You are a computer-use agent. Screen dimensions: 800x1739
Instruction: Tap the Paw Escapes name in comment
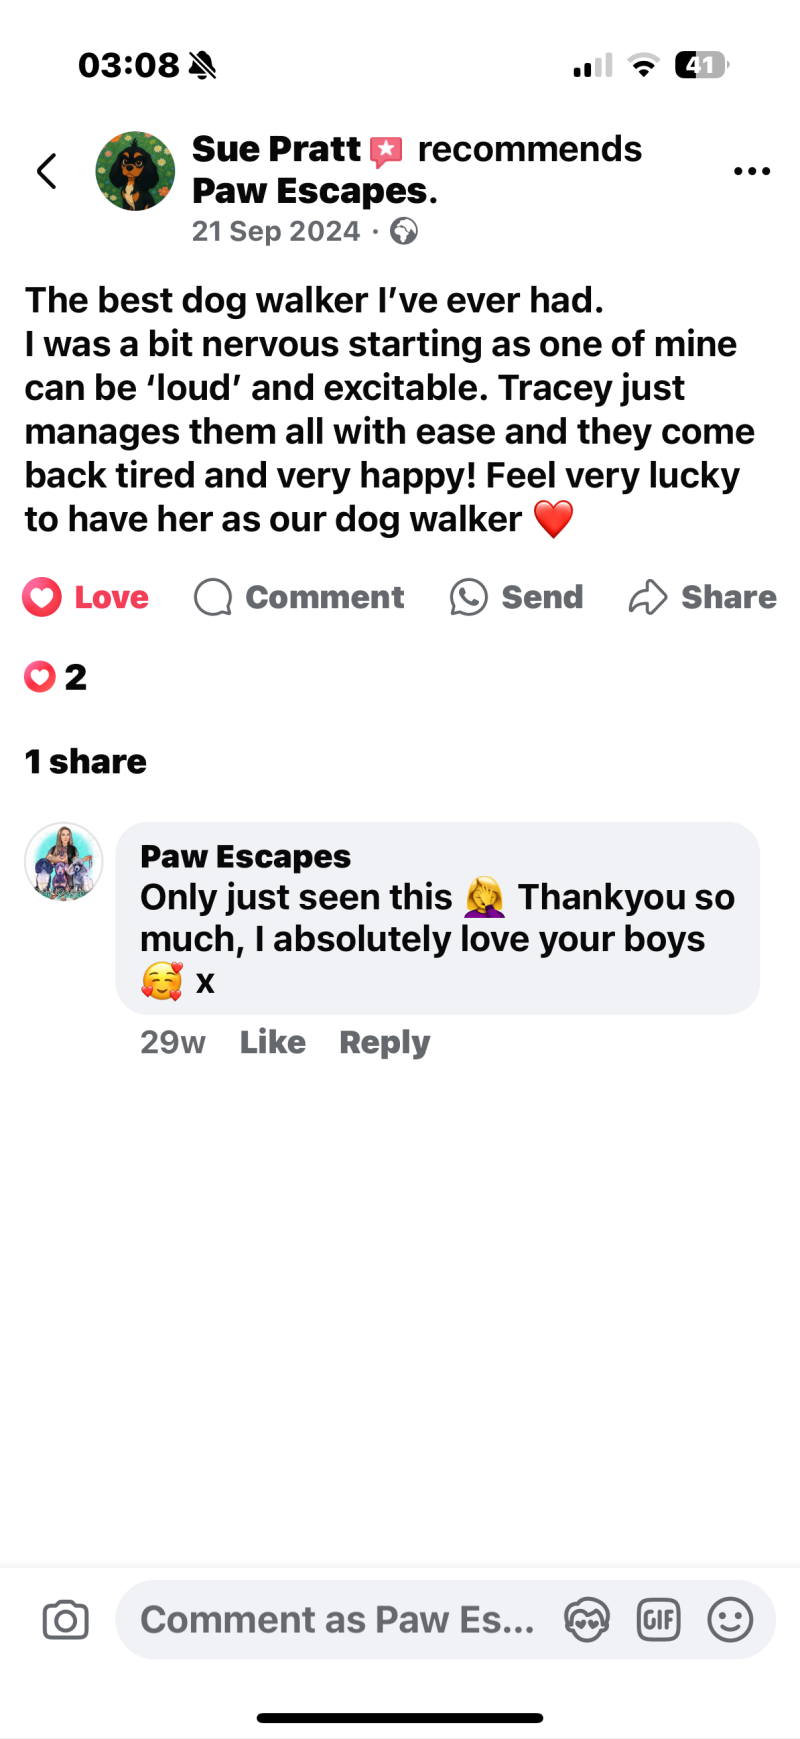245,856
